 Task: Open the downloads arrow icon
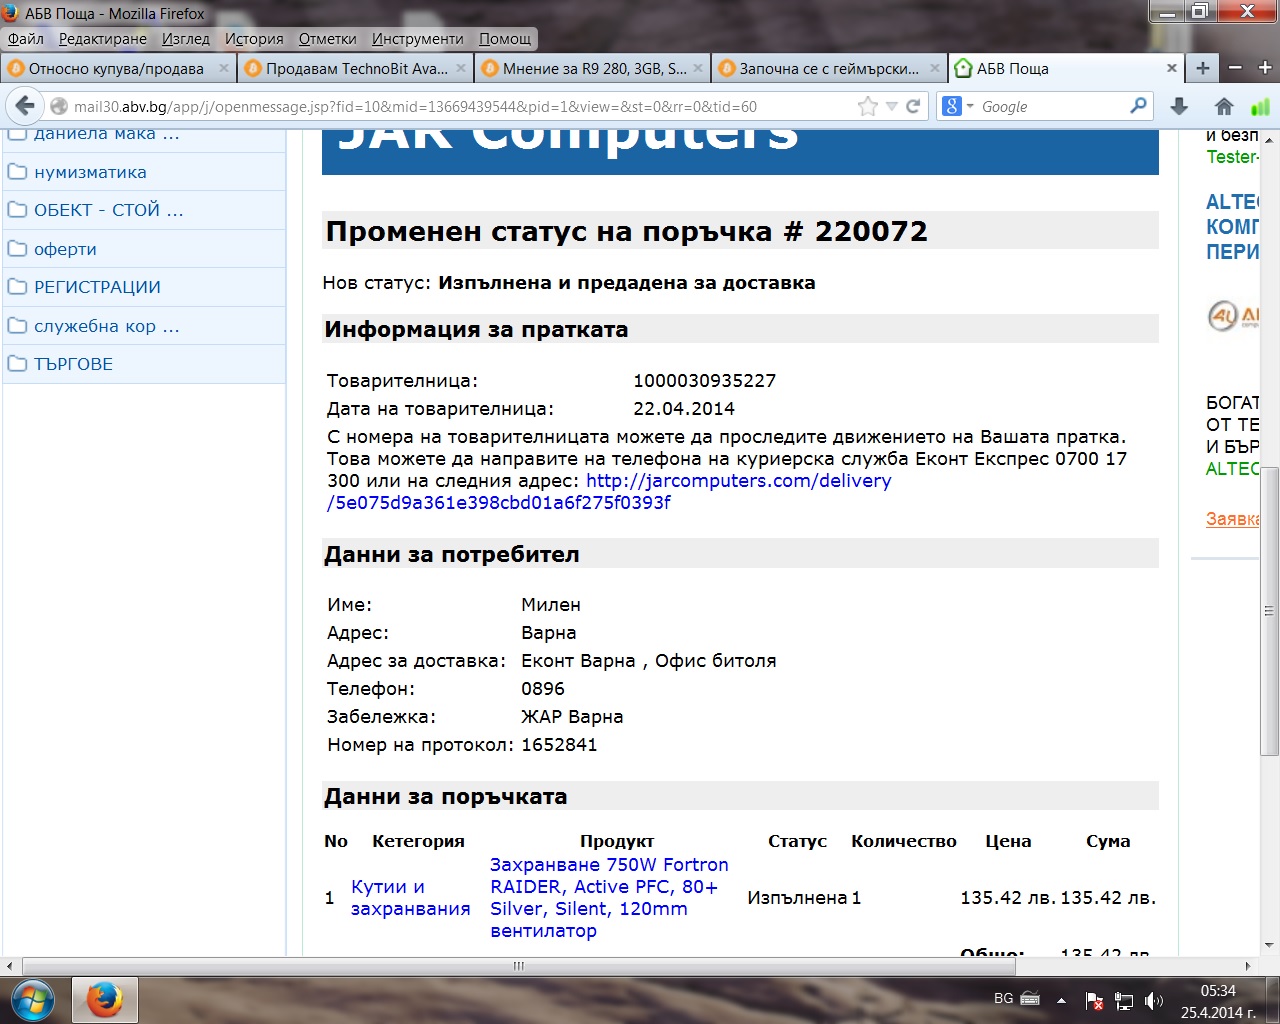tap(1179, 106)
